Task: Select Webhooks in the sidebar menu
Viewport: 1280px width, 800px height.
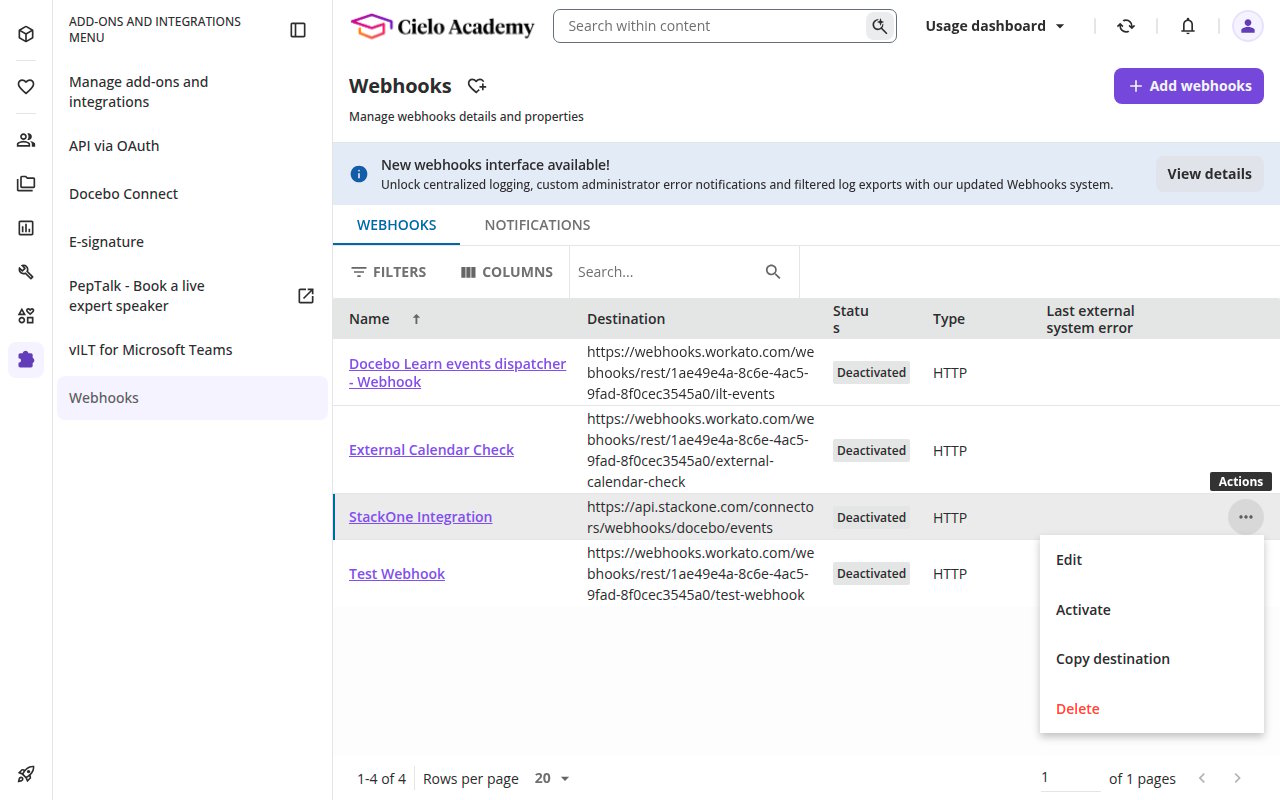Action: point(192,398)
